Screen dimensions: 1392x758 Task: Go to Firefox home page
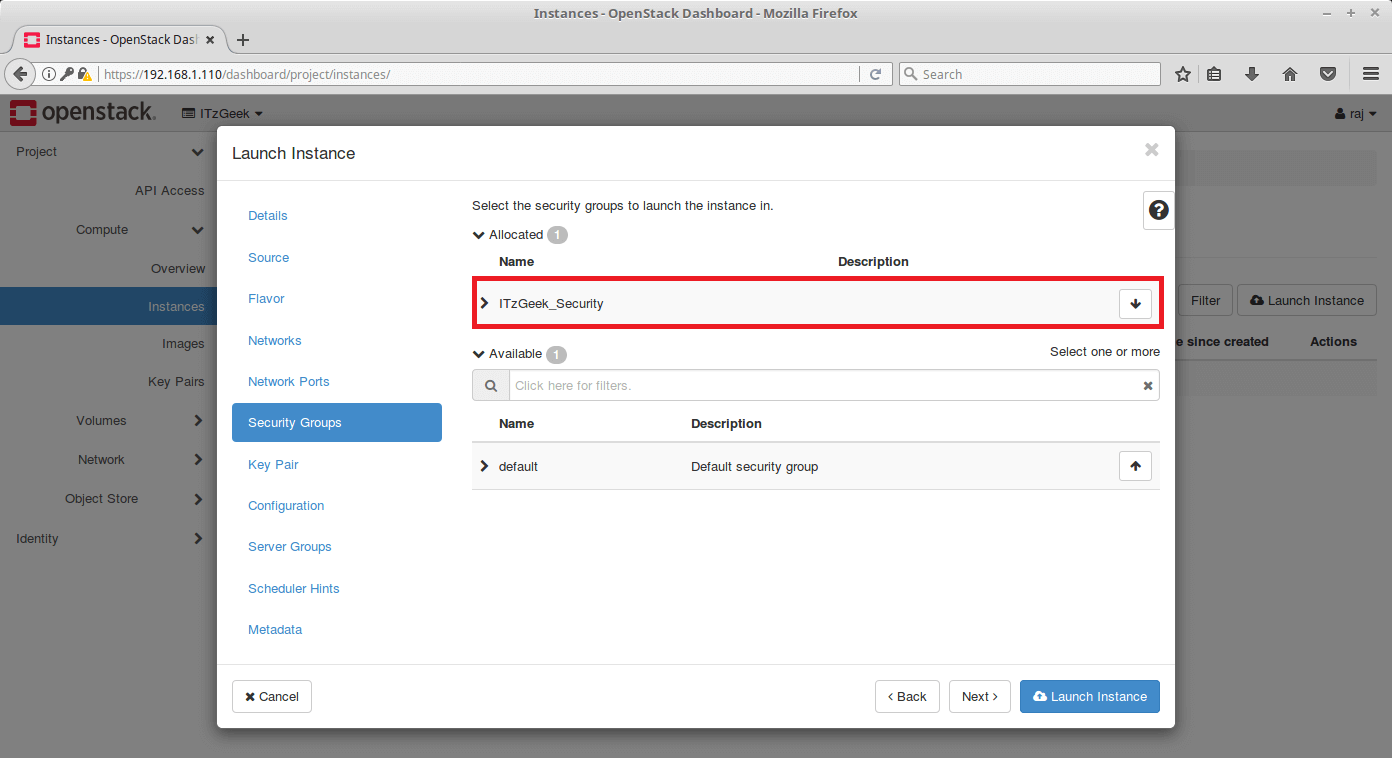click(x=1290, y=74)
